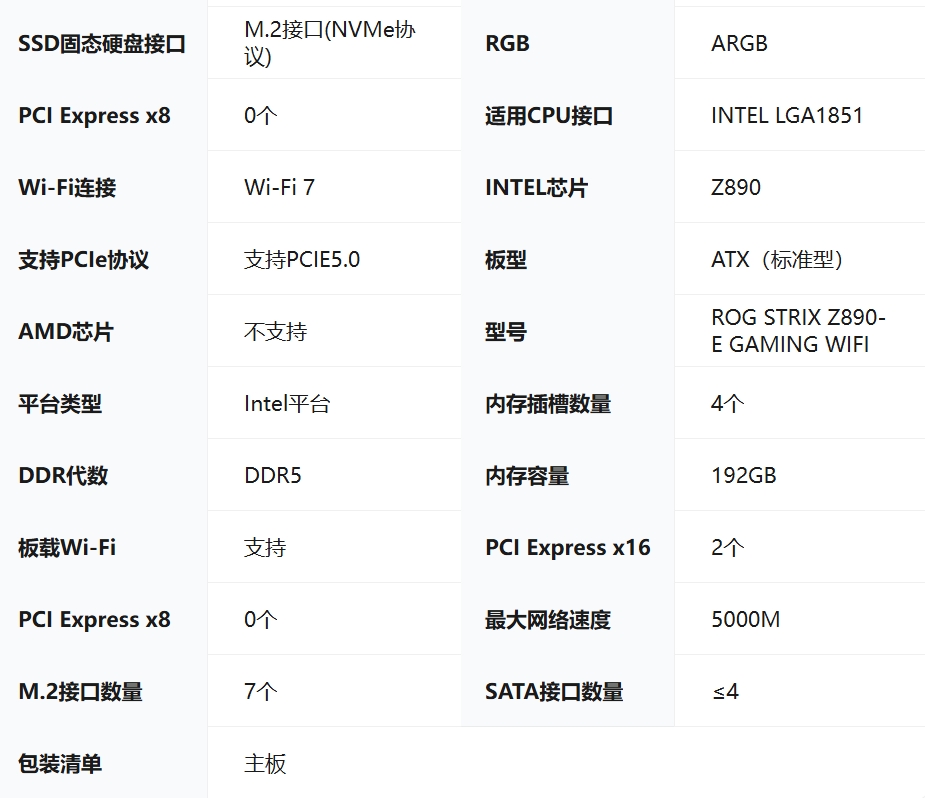
Task: Select the 板载Wi-Fi label
Action: click(x=67, y=548)
